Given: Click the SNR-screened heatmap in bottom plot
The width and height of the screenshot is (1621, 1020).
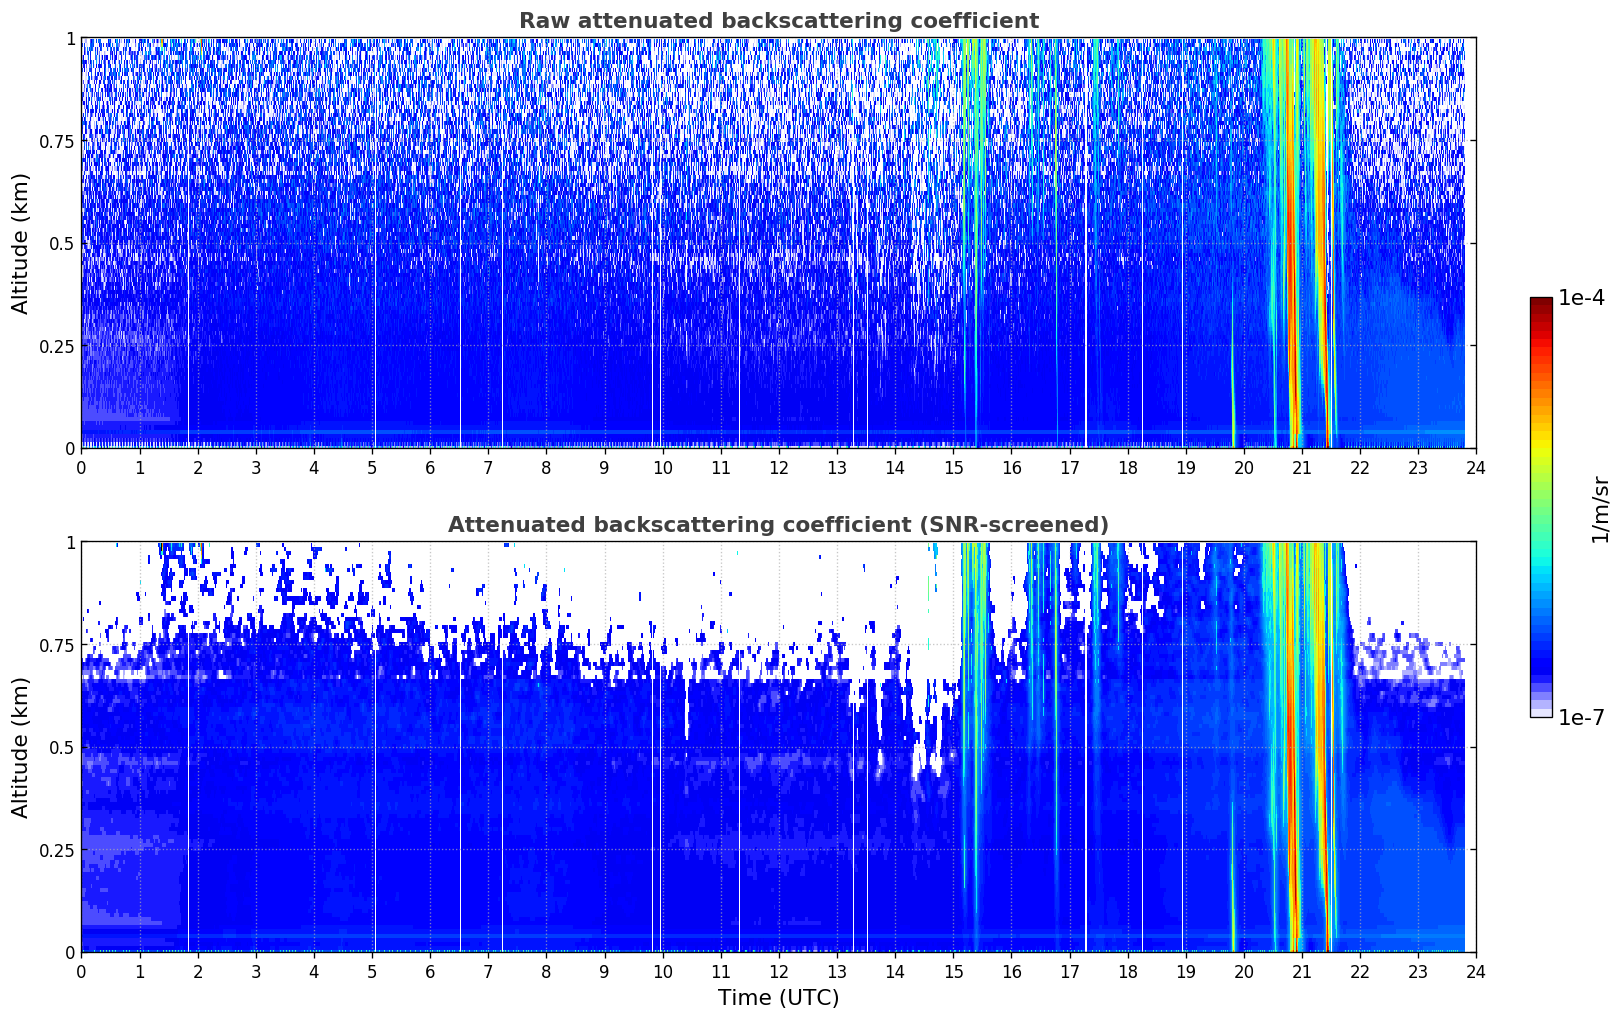Looking at the screenshot, I should pos(778,747).
